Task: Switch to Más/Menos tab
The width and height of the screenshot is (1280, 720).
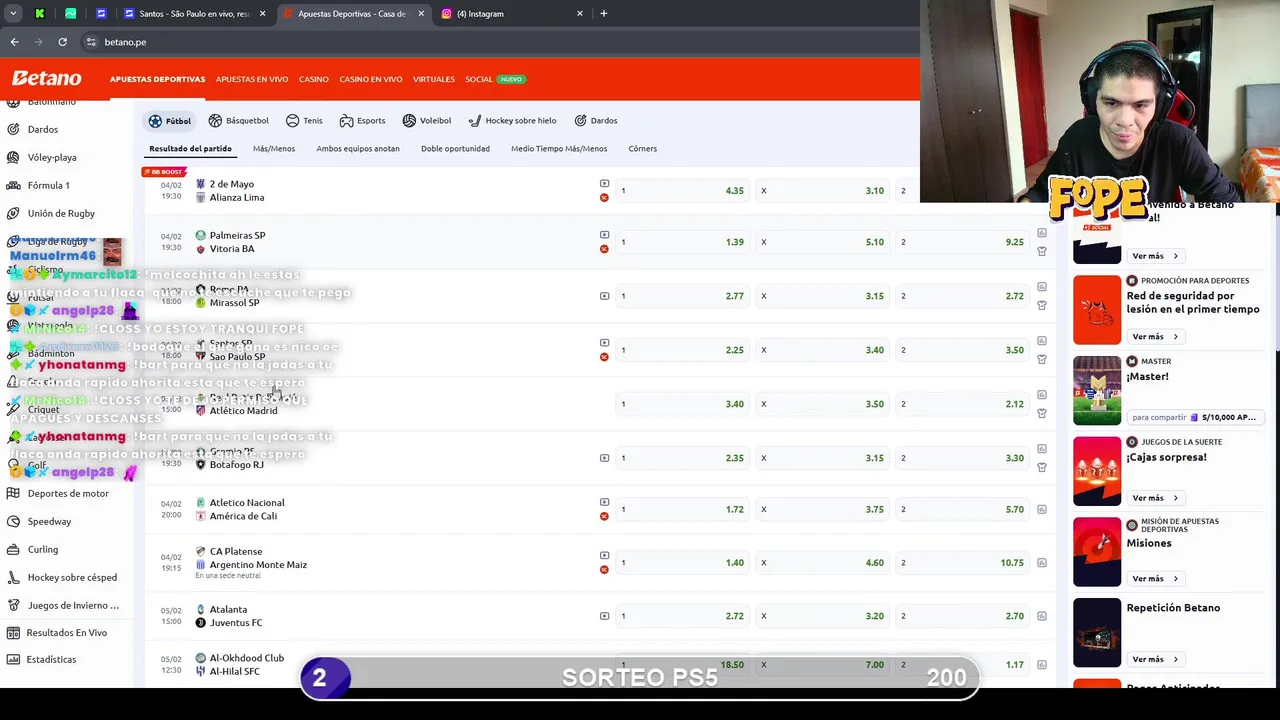Action: click(x=274, y=148)
